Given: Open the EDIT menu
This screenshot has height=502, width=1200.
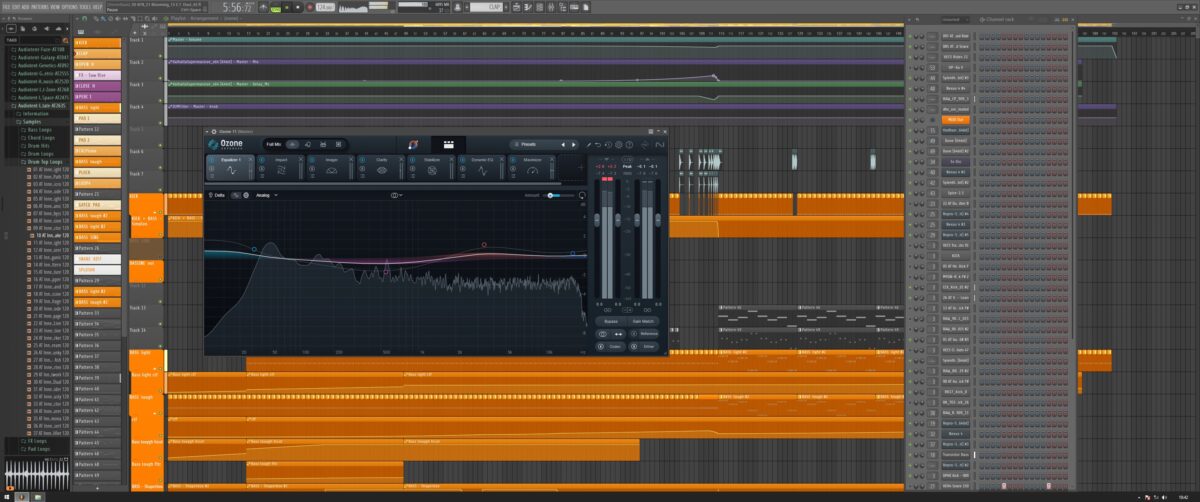Looking at the screenshot, I should [x=16, y=7].
